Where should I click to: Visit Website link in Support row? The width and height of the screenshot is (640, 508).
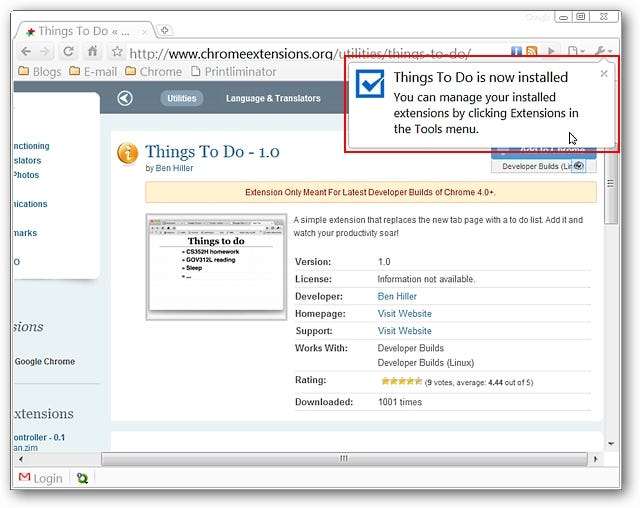404,331
